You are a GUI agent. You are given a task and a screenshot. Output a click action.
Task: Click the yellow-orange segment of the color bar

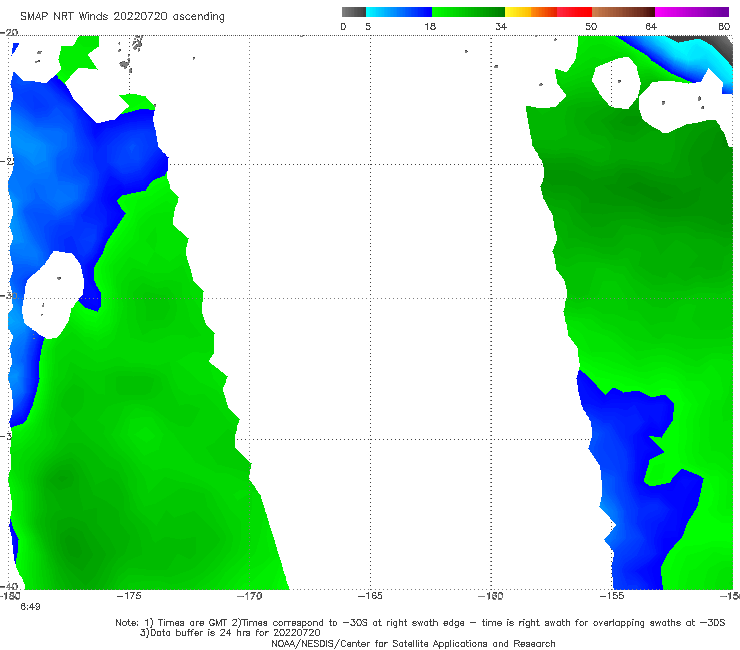click(x=530, y=12)
